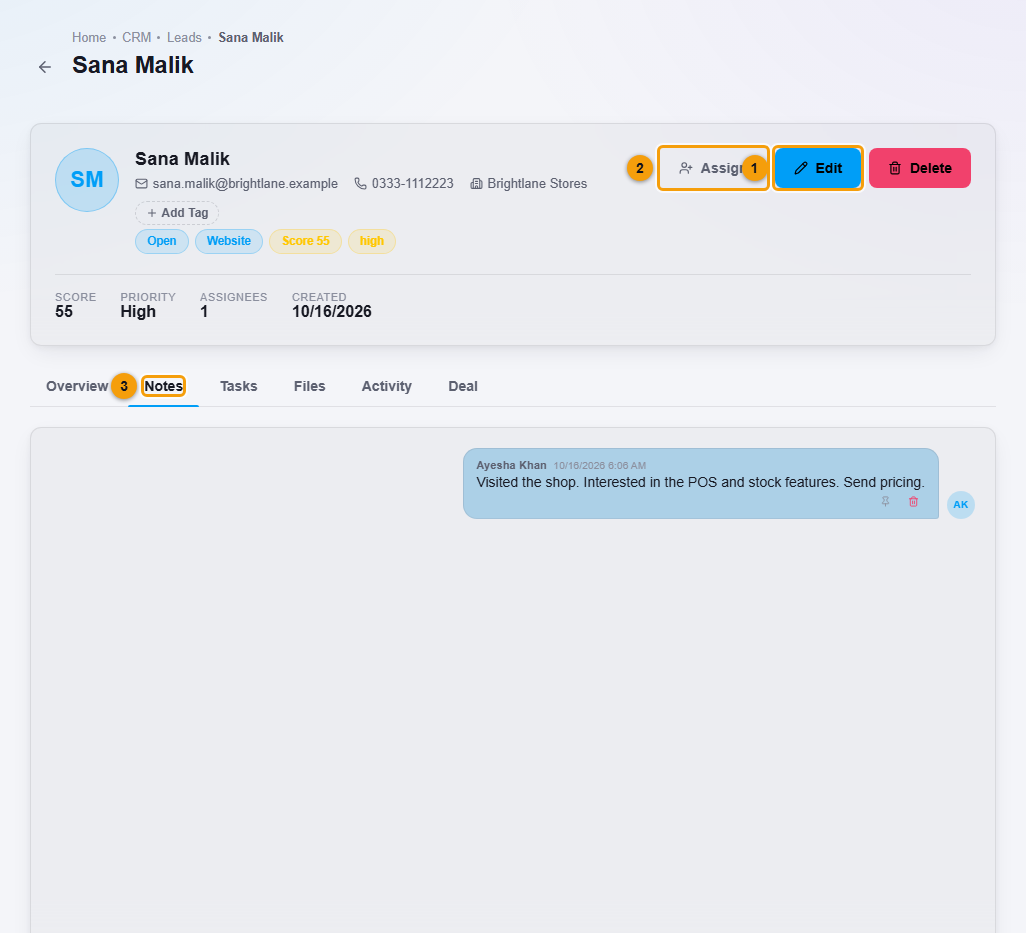This screenshot has width=1026, height=933.
Task: Click the company name Brightlane Stores
Action: click(x=537, y=184)
